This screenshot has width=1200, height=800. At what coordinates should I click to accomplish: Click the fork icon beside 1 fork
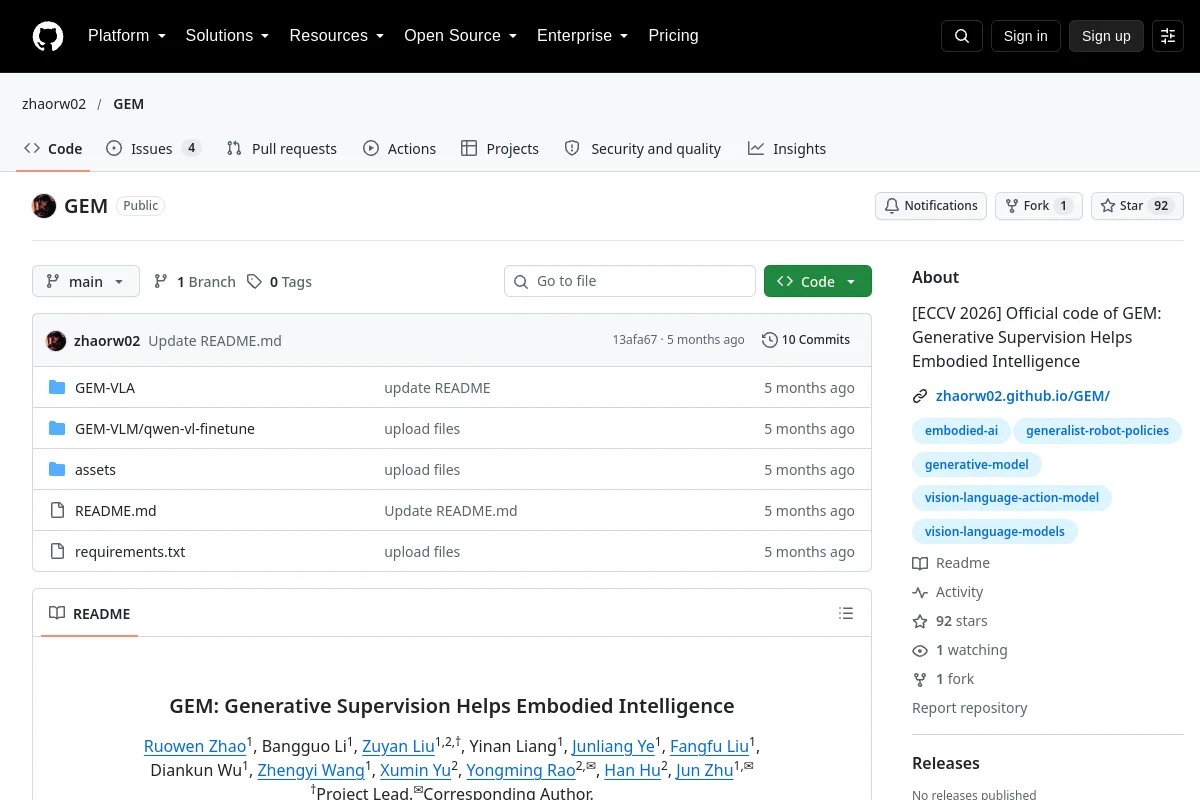click(920, 679)
